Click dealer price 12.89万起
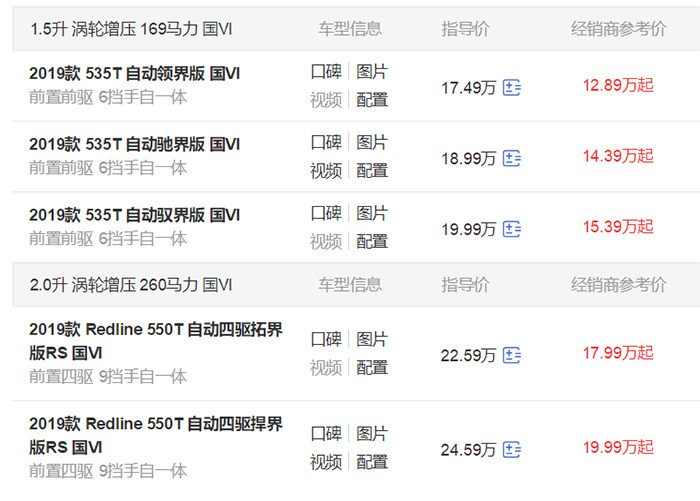 tap(617, 85)
